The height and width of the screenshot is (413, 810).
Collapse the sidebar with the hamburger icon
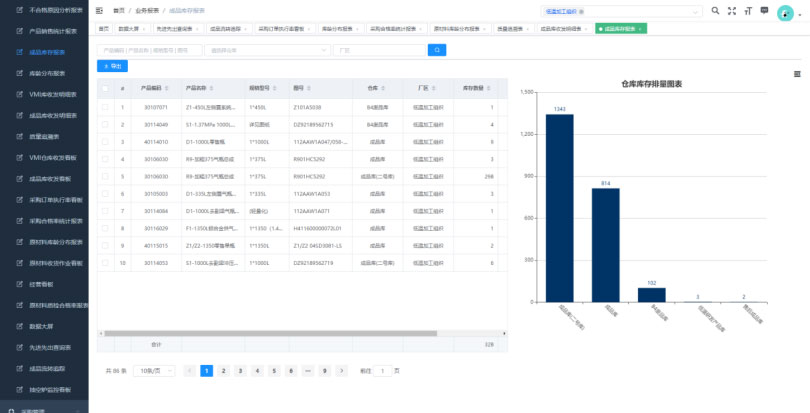pyautogui.click(x=99, y=10)
